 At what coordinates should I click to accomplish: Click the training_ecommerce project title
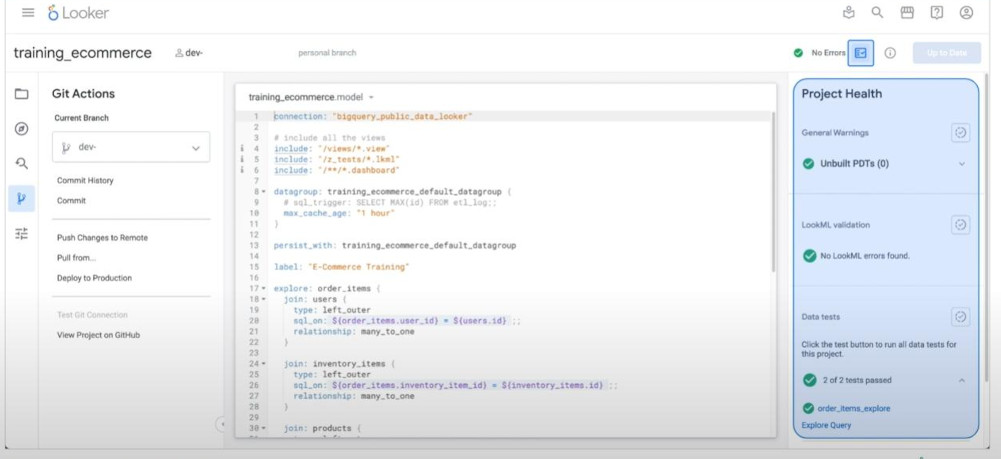coord(82,53)
